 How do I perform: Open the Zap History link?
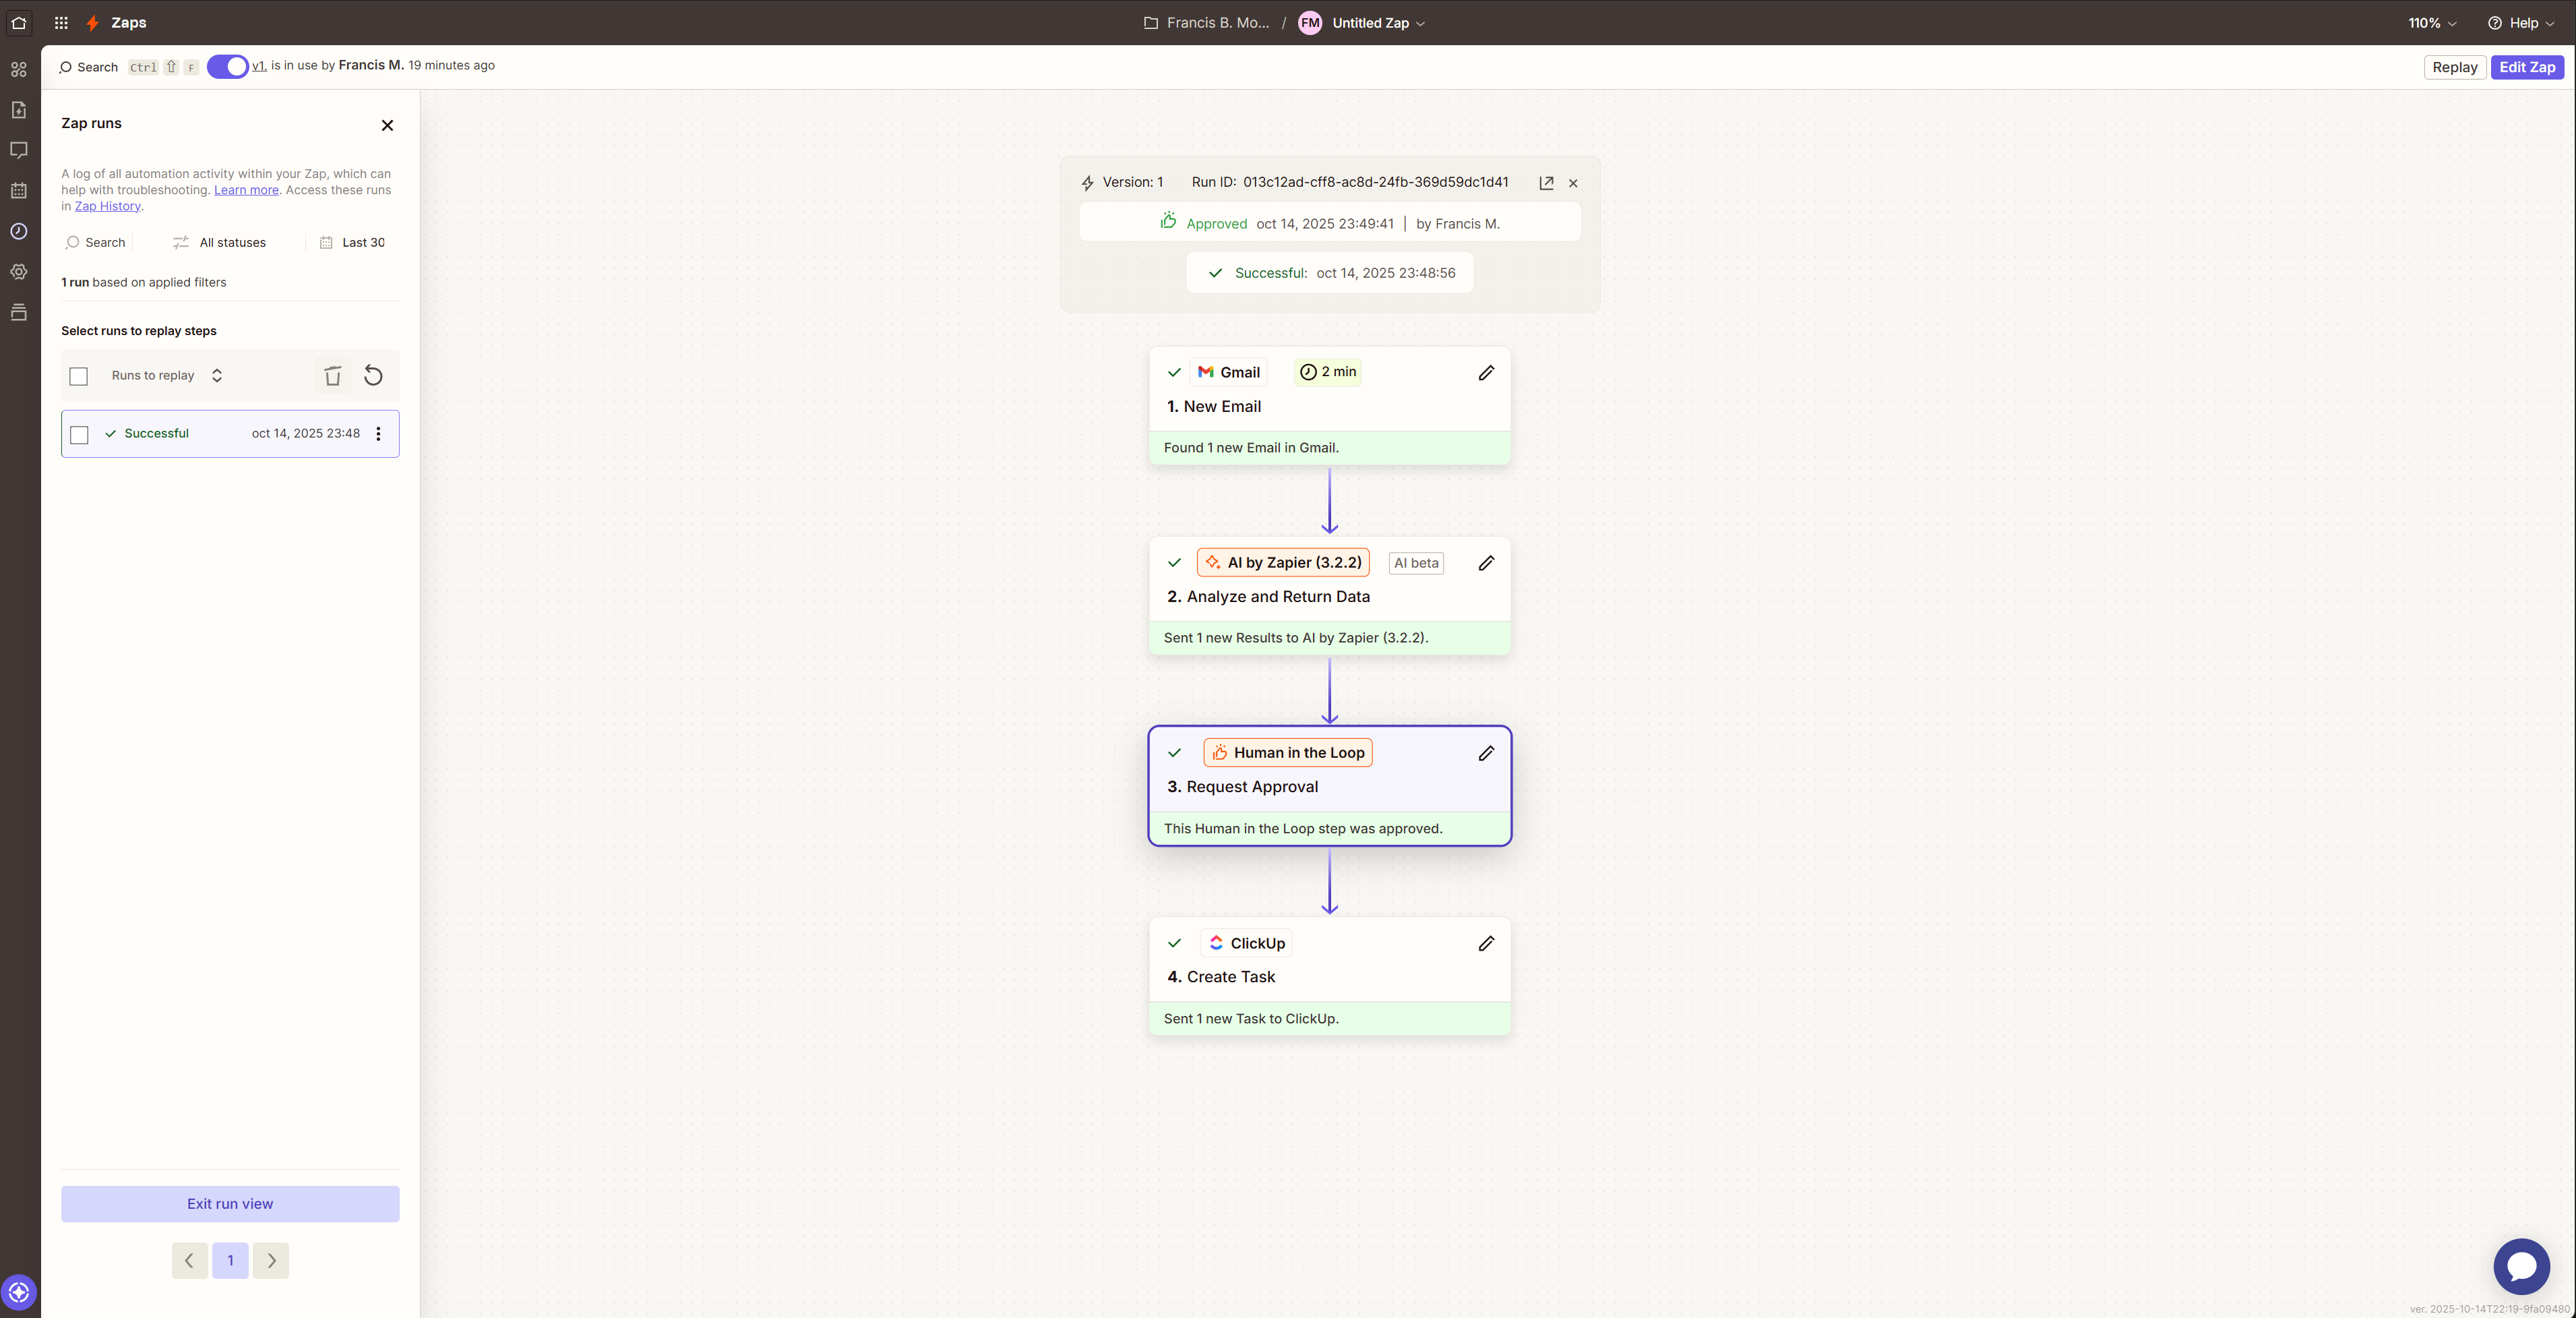(107, 206)
